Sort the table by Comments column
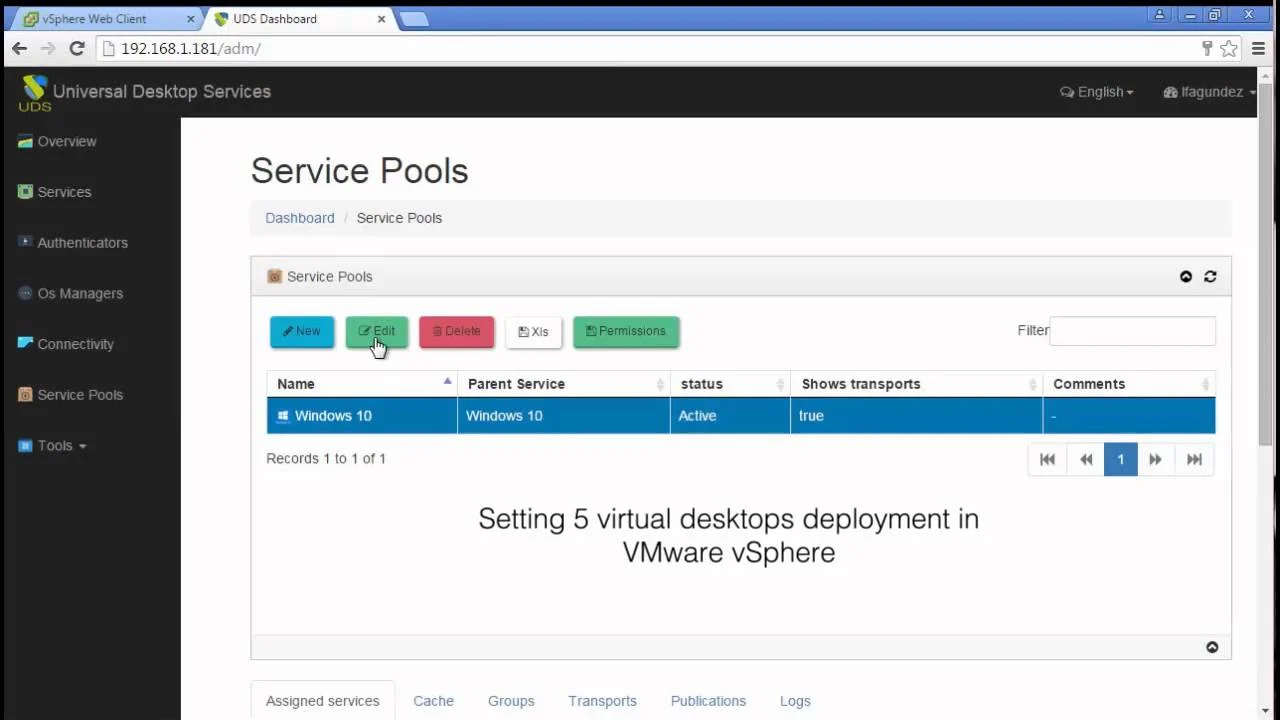Screen dimensions: 1280x720 point(1129,384)
